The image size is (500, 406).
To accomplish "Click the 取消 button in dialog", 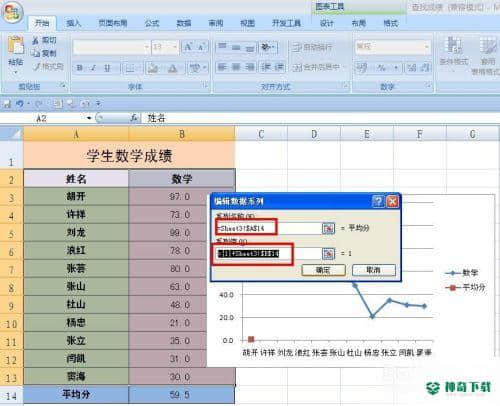I will point(374,270).
